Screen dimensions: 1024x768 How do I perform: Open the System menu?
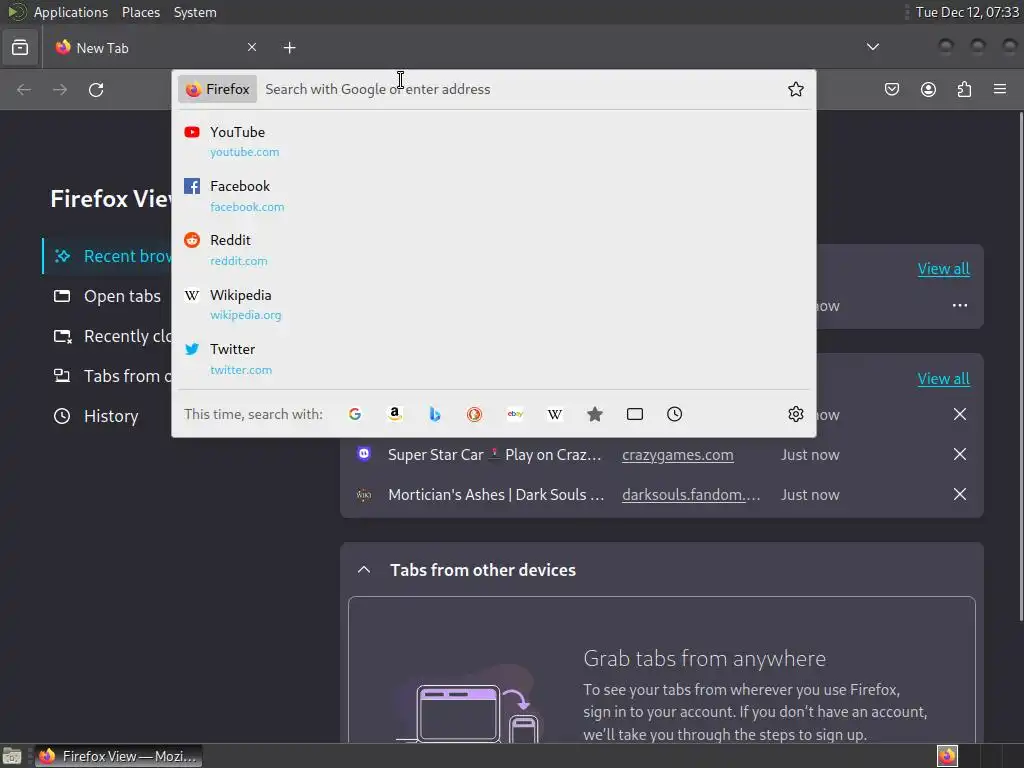(x=195, y=12)
